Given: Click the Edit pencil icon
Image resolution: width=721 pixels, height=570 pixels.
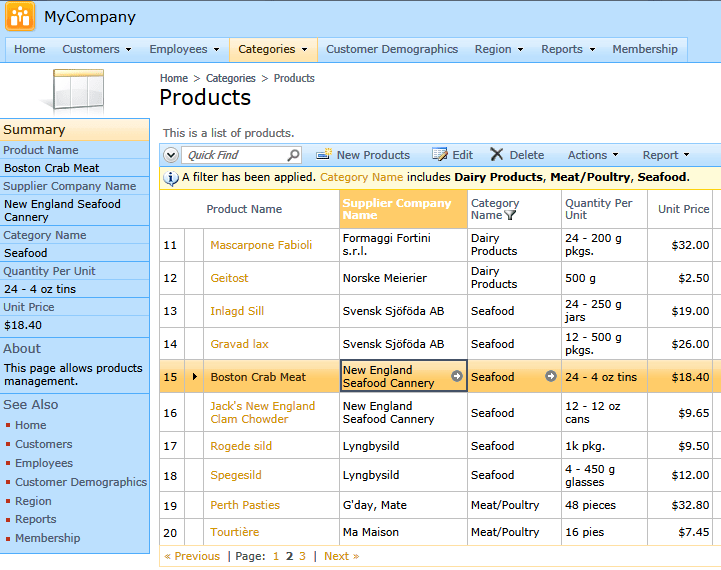Looking at the screenshot, I should (439, 154).
